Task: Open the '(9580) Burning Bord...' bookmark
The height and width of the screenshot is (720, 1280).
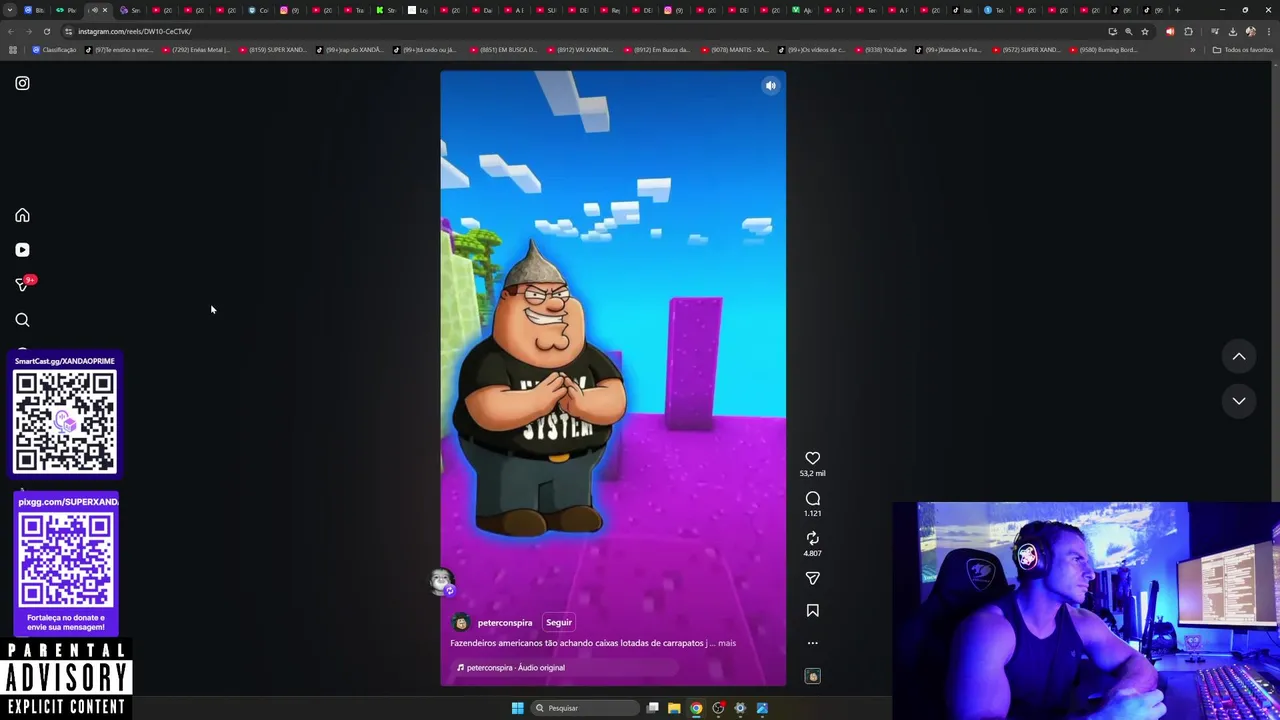Action: point(1103,50)
